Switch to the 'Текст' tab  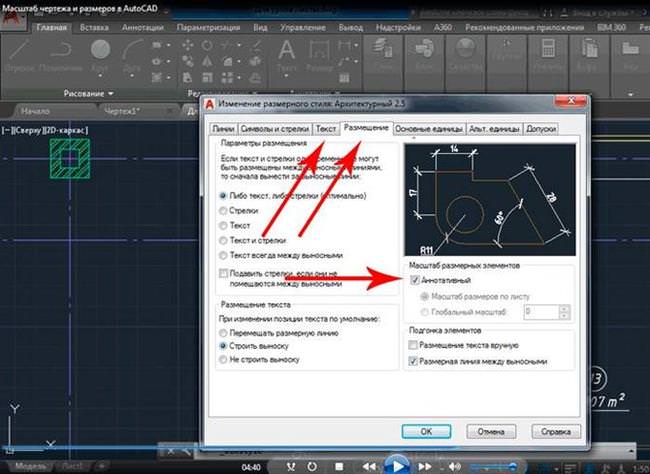point(326,129)
